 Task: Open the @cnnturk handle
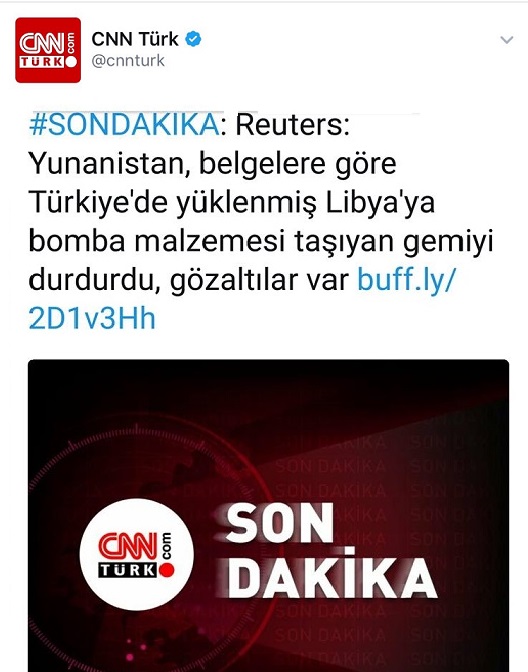coord(128,61)
